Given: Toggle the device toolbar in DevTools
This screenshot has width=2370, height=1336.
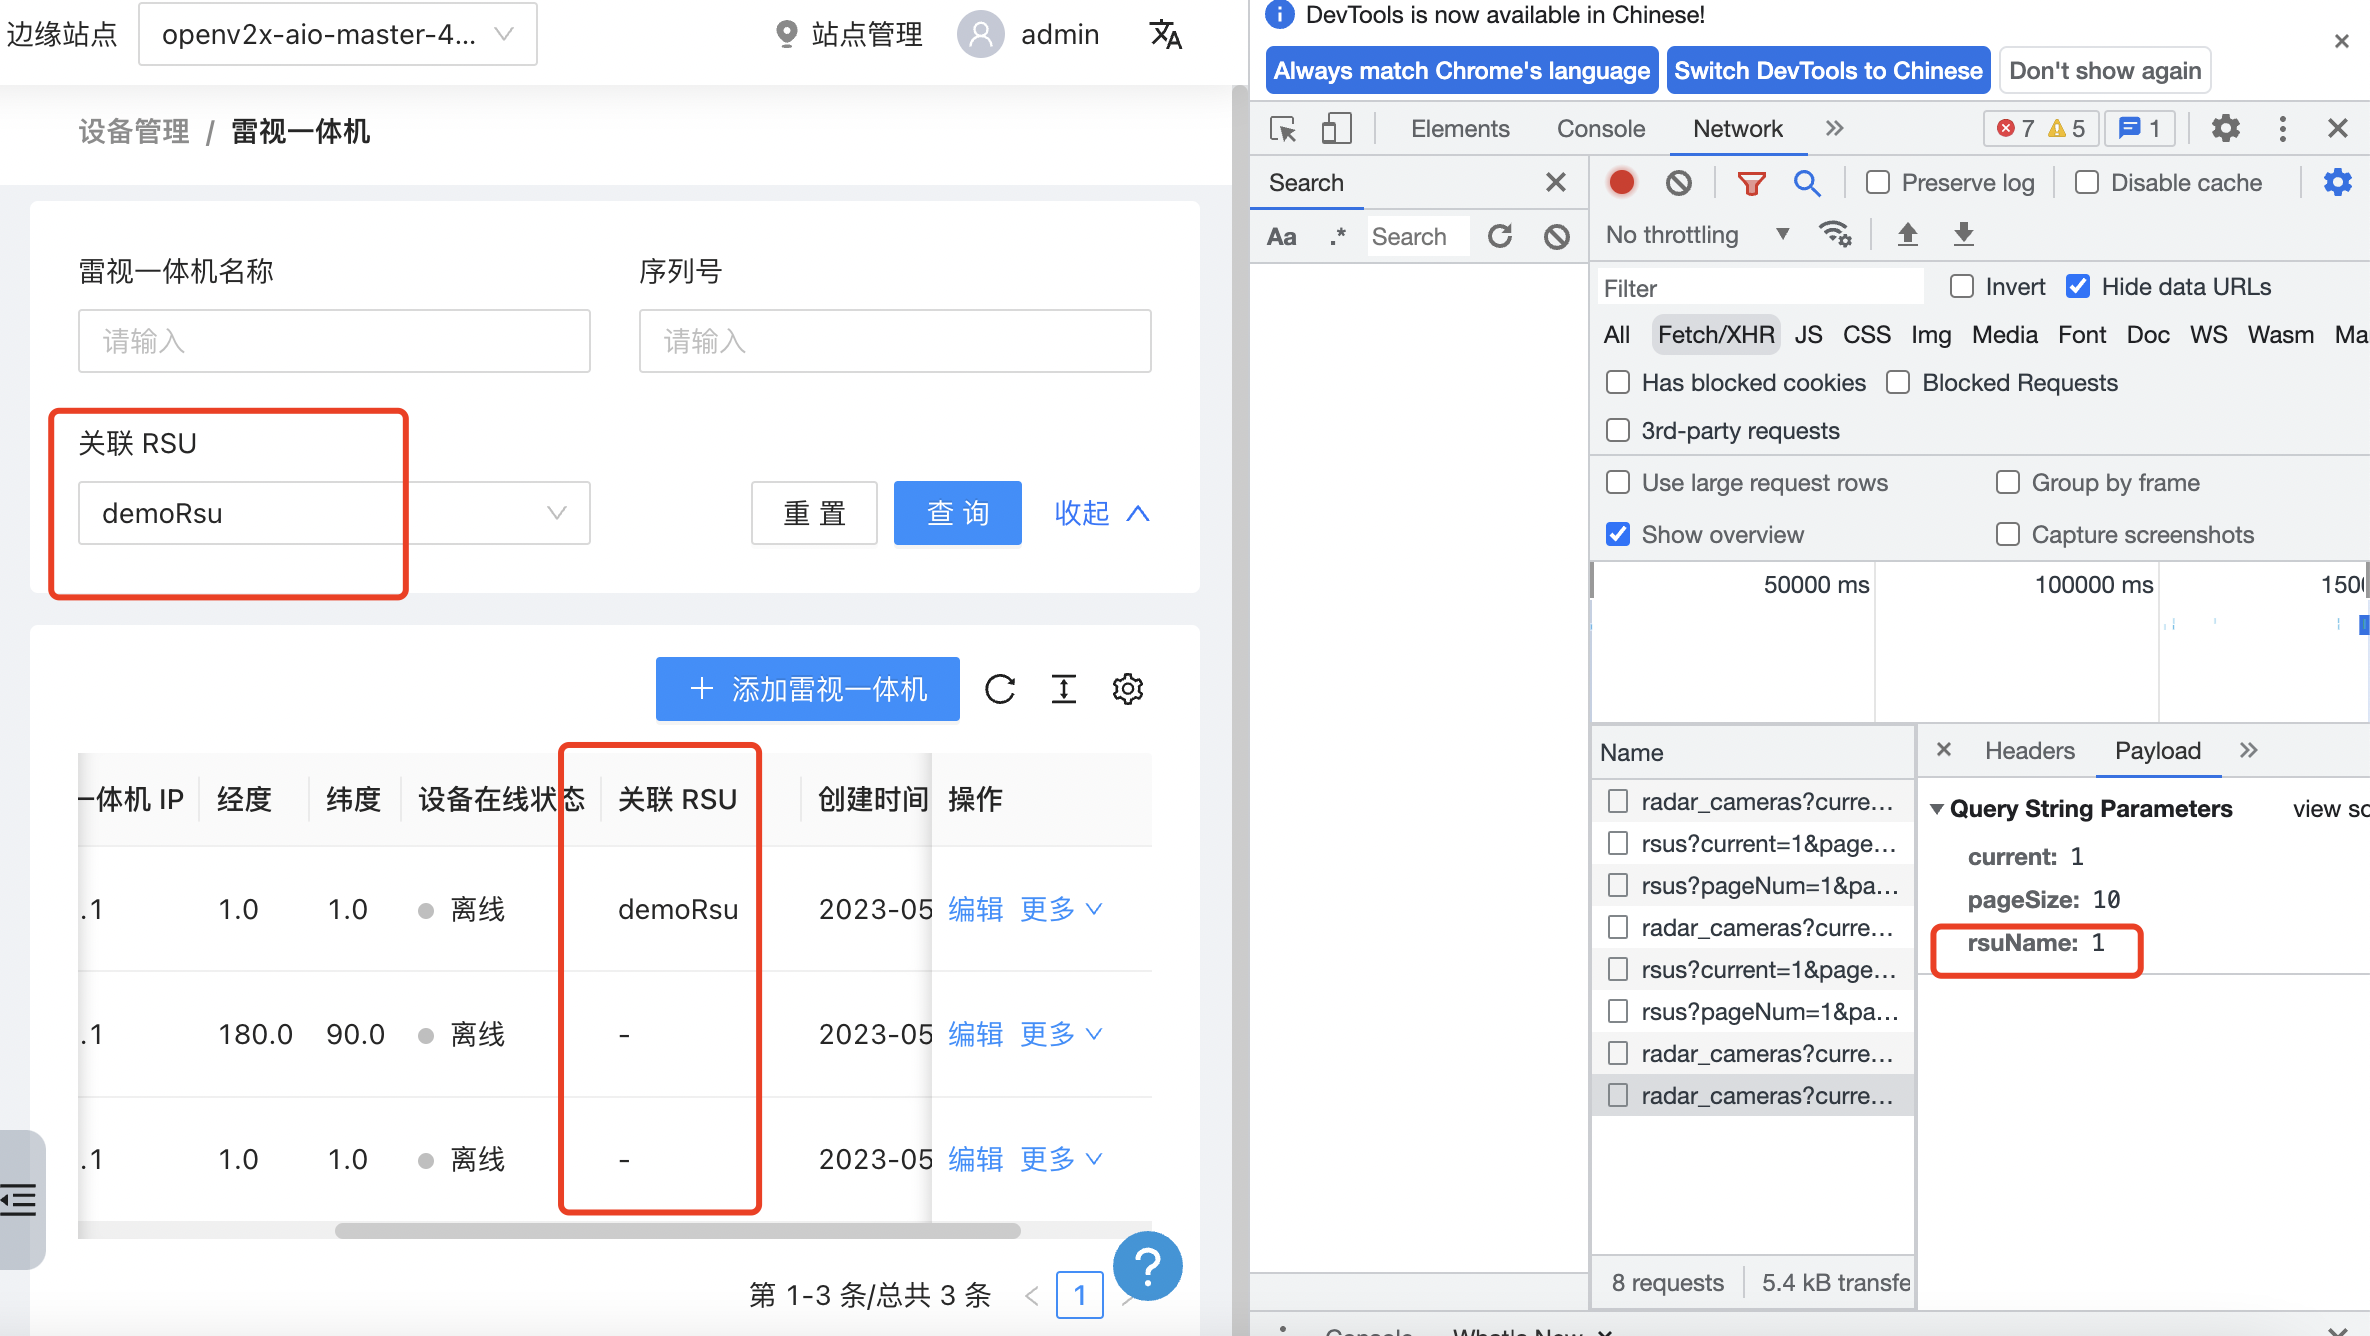Looking at the screenshot, I should coord(1337,128).
